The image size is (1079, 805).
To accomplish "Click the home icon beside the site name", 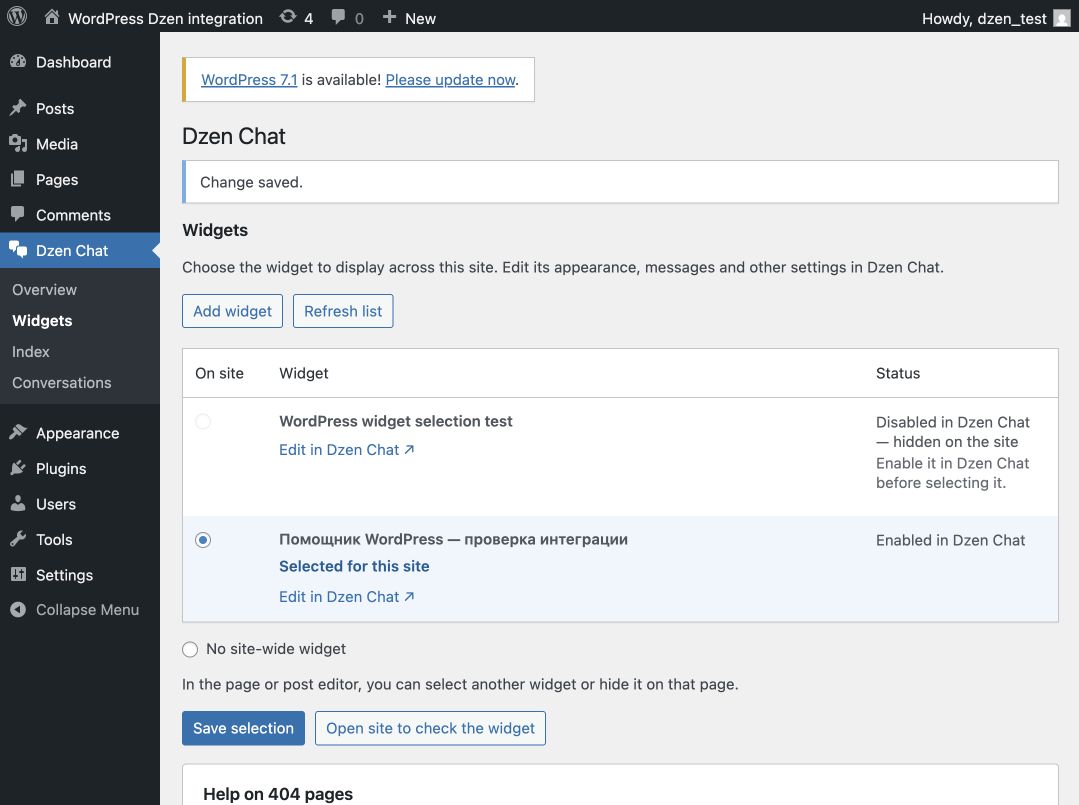I will [x=52, y=17].
